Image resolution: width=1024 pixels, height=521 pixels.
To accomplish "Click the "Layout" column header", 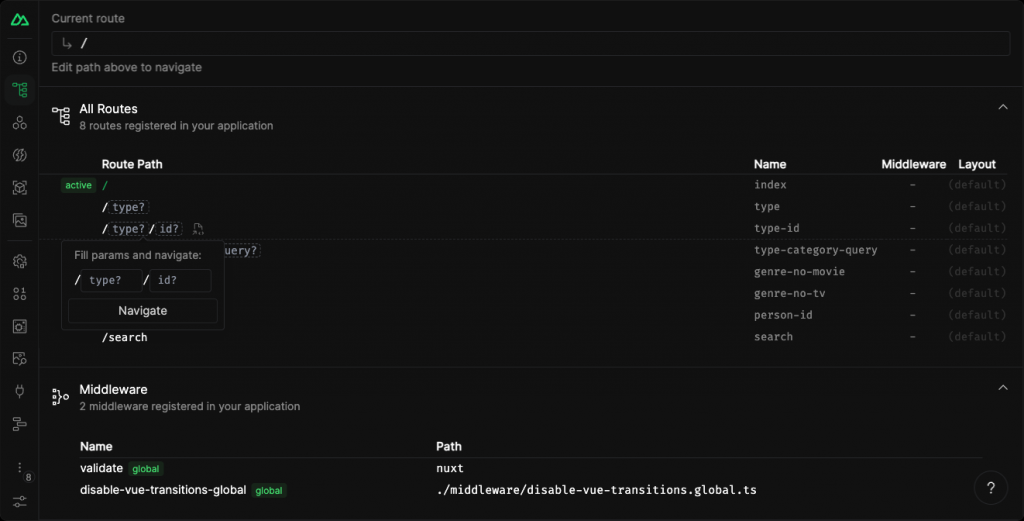I will click(x=977, y=165).
